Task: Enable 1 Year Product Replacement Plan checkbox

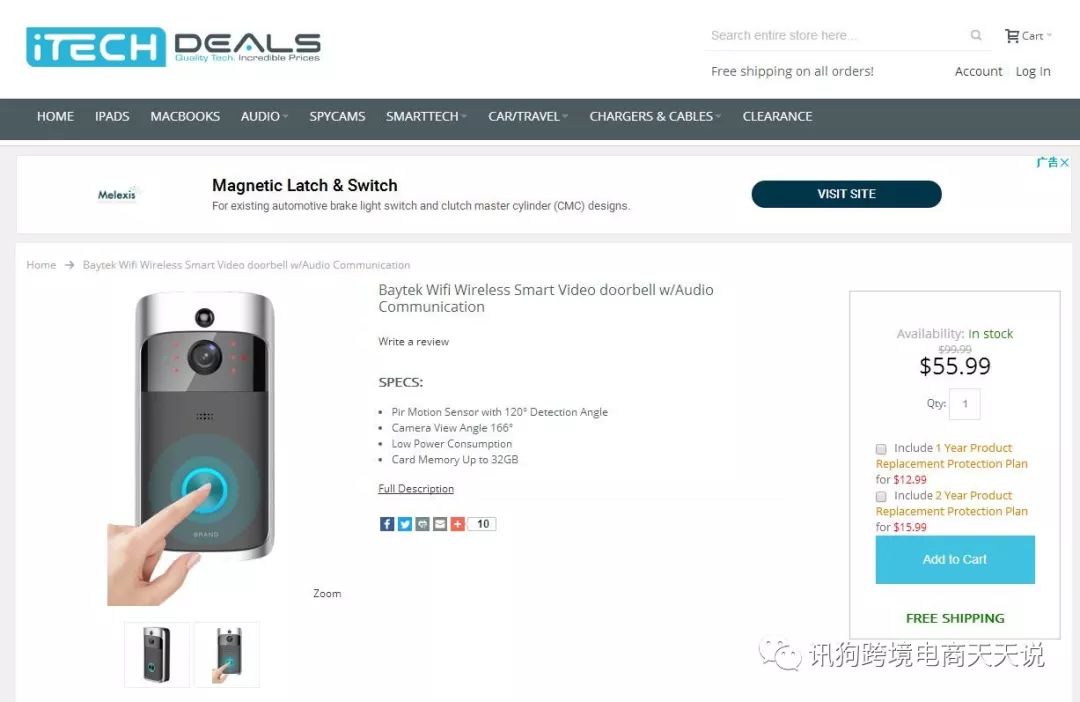Action: click(881, 448)
